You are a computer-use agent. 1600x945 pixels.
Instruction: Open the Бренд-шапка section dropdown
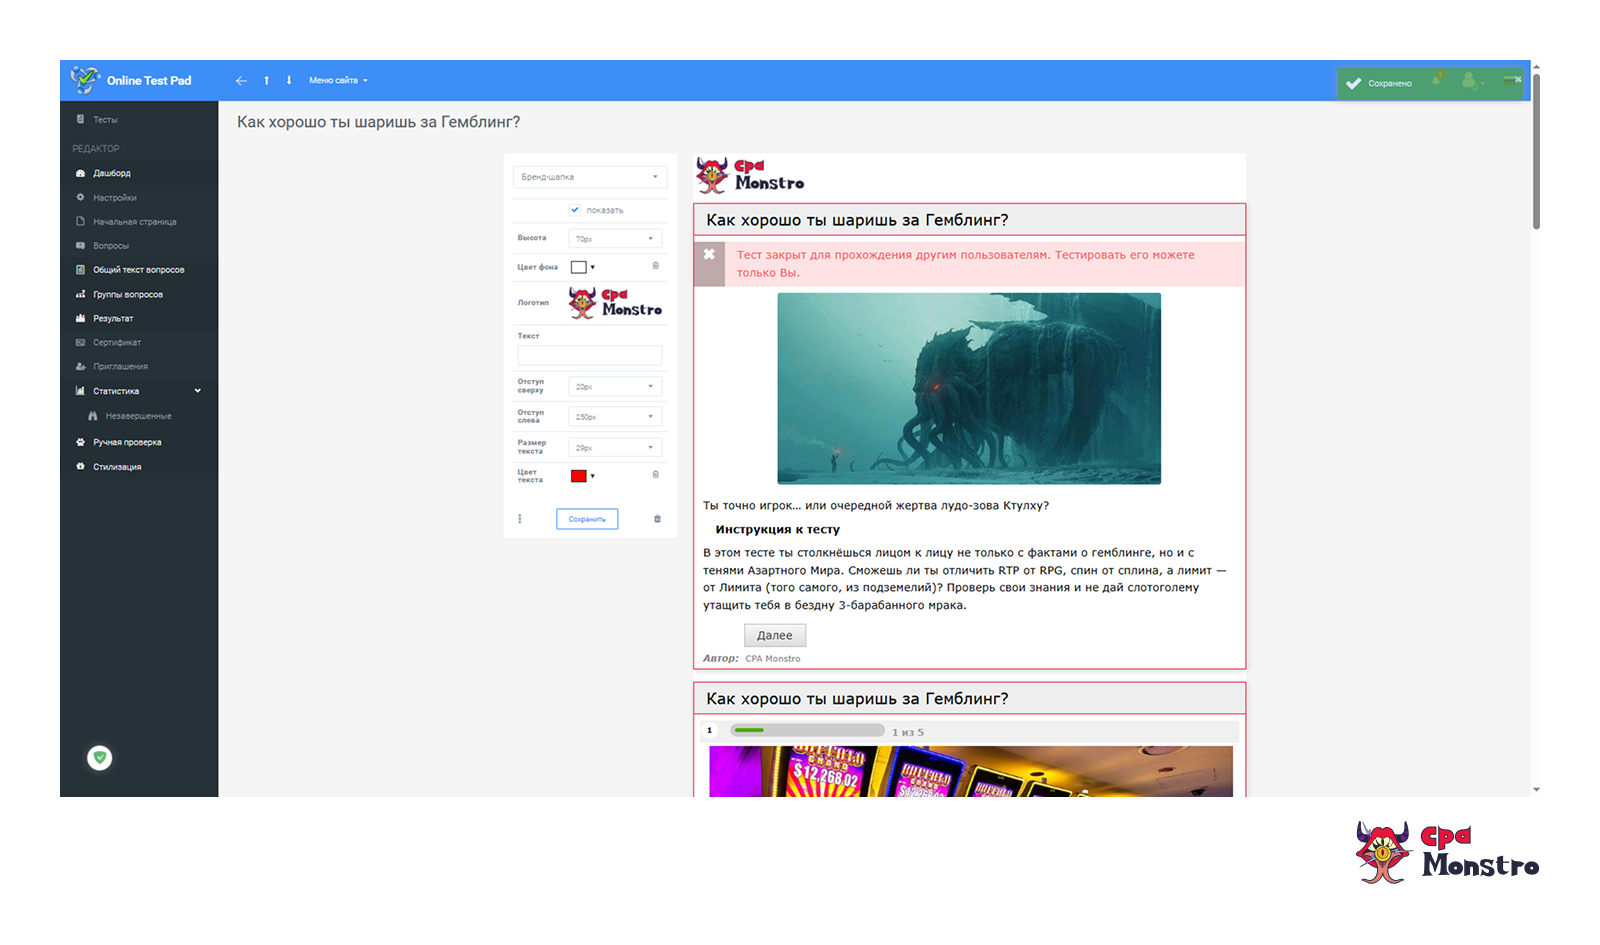click(x=590, y=177)
